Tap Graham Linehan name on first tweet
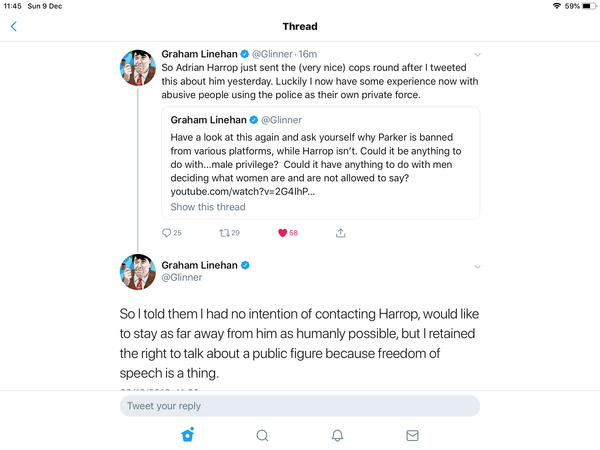This screenshot has width=600, height=450. tap(203, 53)
